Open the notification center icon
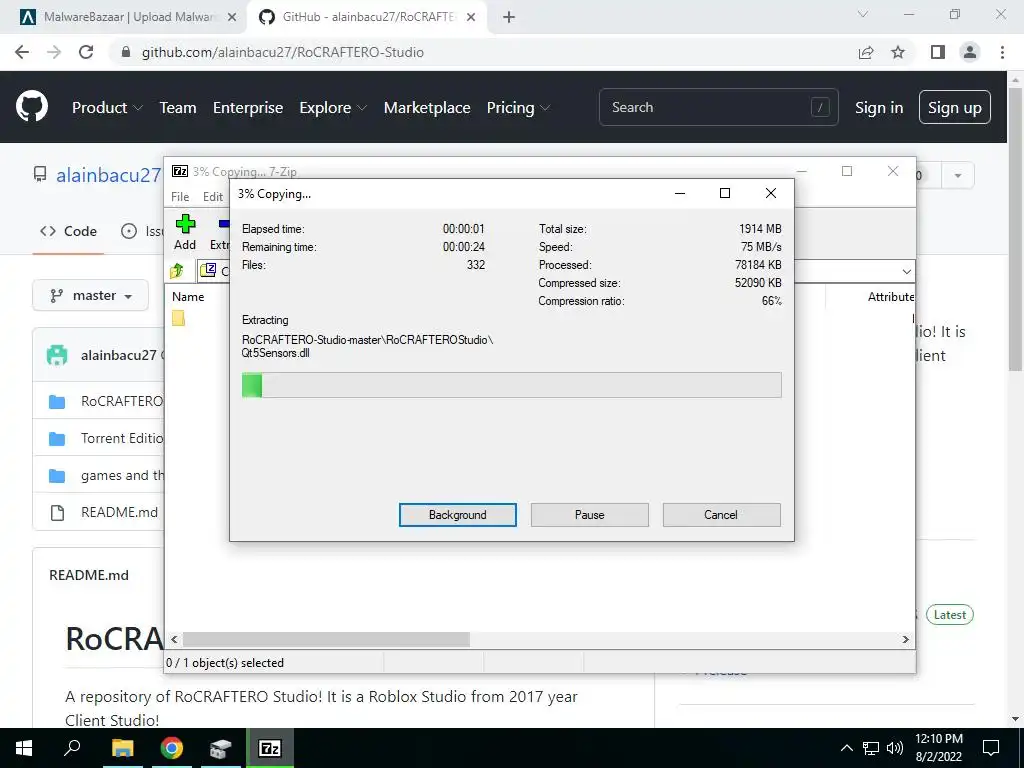This screenshot has width=1024, height=768. (991, 748)
